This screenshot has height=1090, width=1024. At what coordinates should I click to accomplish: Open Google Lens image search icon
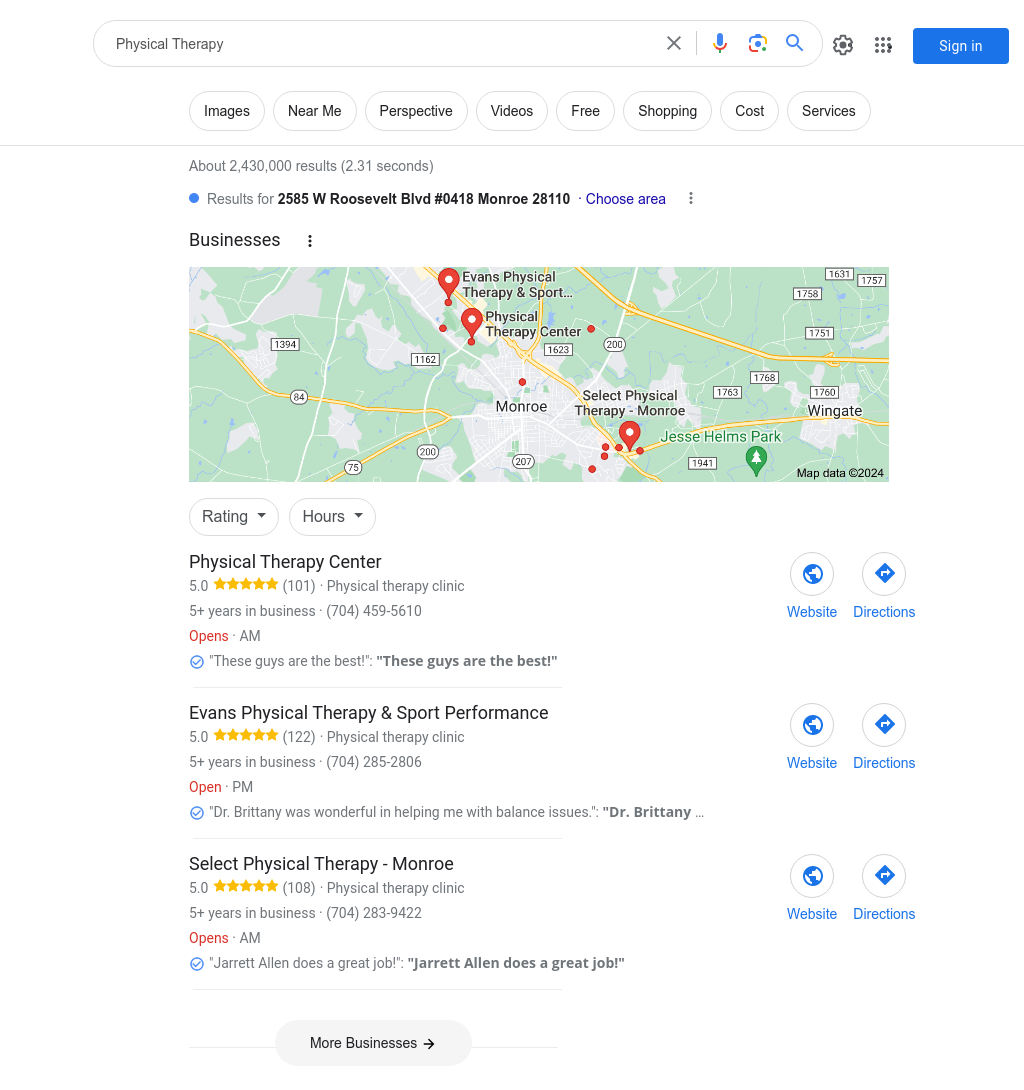tap(757, 44)
